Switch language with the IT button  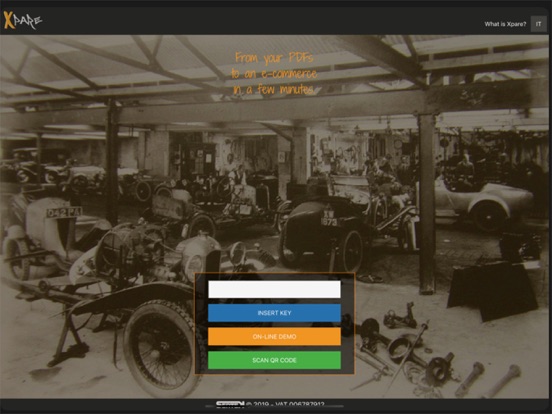538,24
